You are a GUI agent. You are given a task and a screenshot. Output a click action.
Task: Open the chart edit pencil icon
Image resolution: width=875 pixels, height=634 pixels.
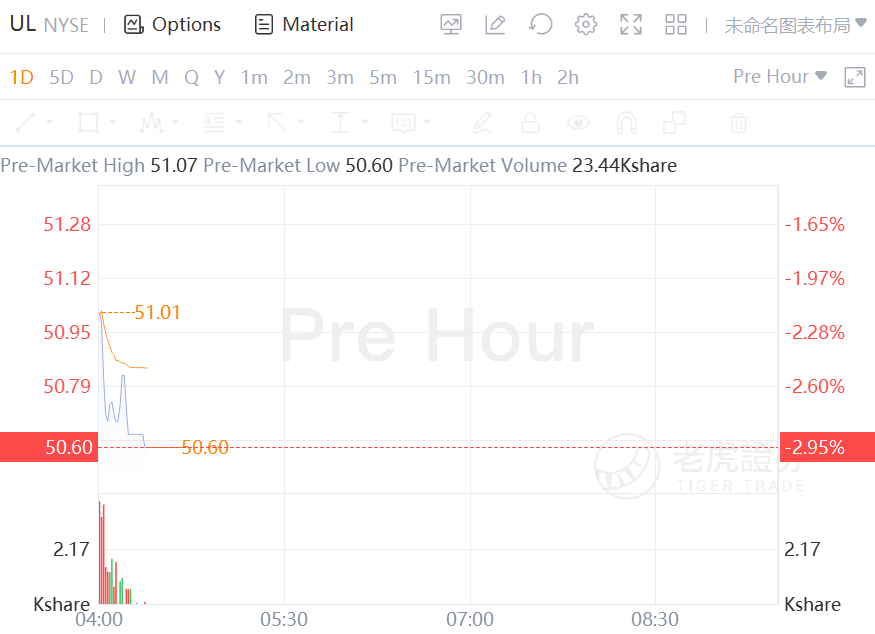pyautogui.click(x=495, y=25)
